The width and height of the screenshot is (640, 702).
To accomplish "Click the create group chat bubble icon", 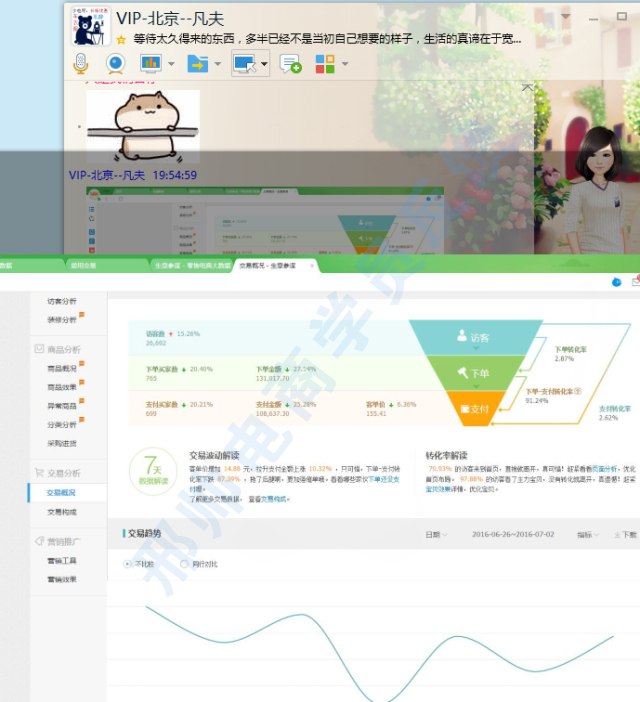I will [290, 64].
